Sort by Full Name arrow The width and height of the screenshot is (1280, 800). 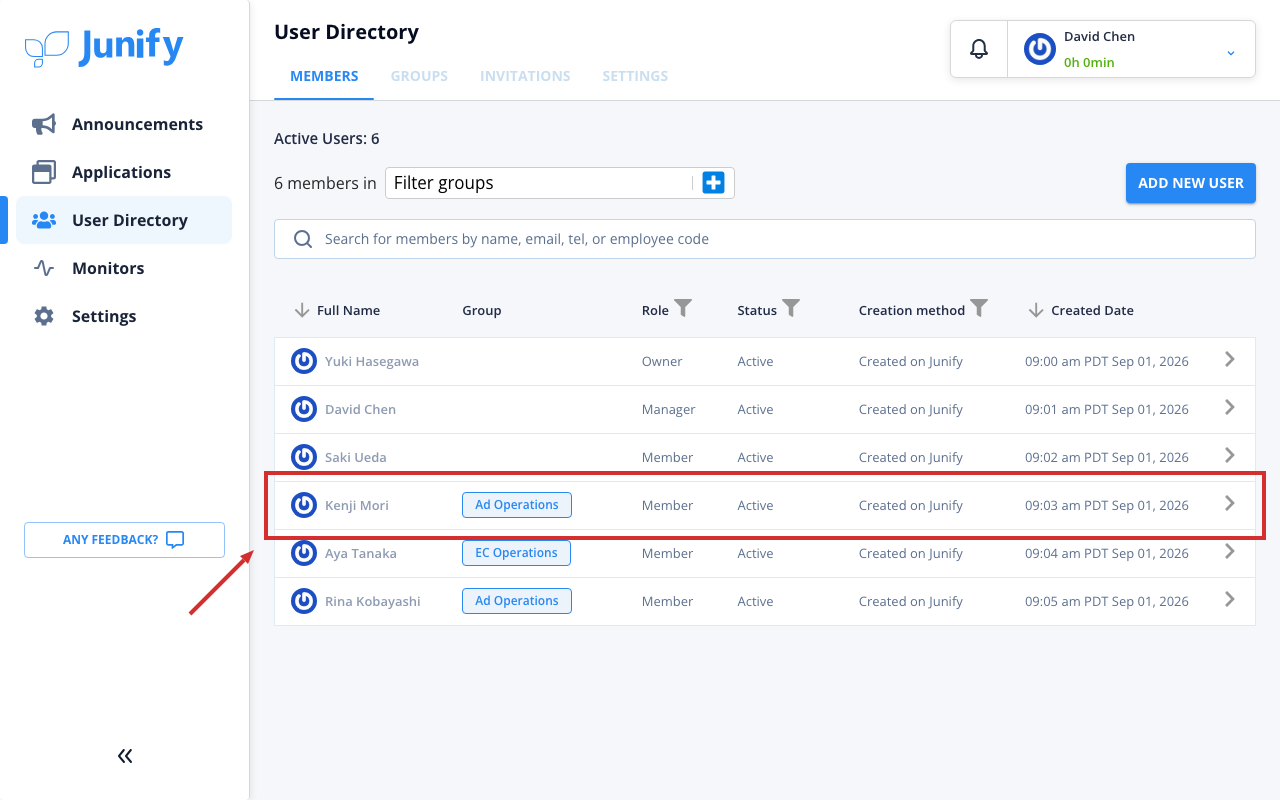tap(302, 310)
